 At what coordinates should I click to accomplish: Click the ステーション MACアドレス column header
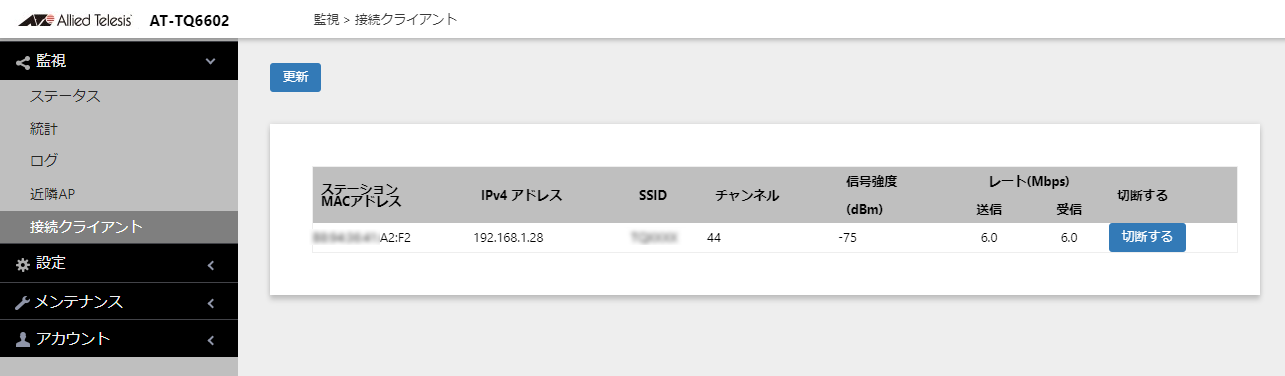pos(361,195)
